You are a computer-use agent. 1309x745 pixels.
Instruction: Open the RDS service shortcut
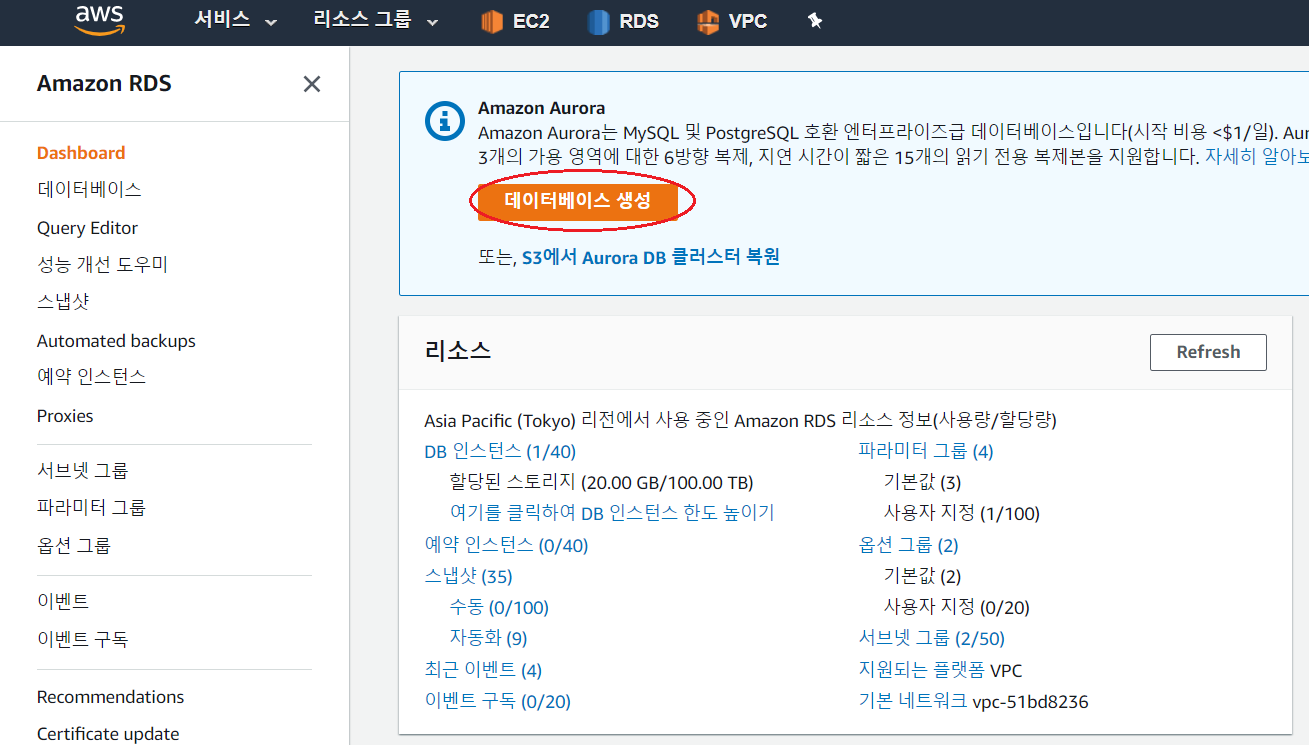coord(622,21)
